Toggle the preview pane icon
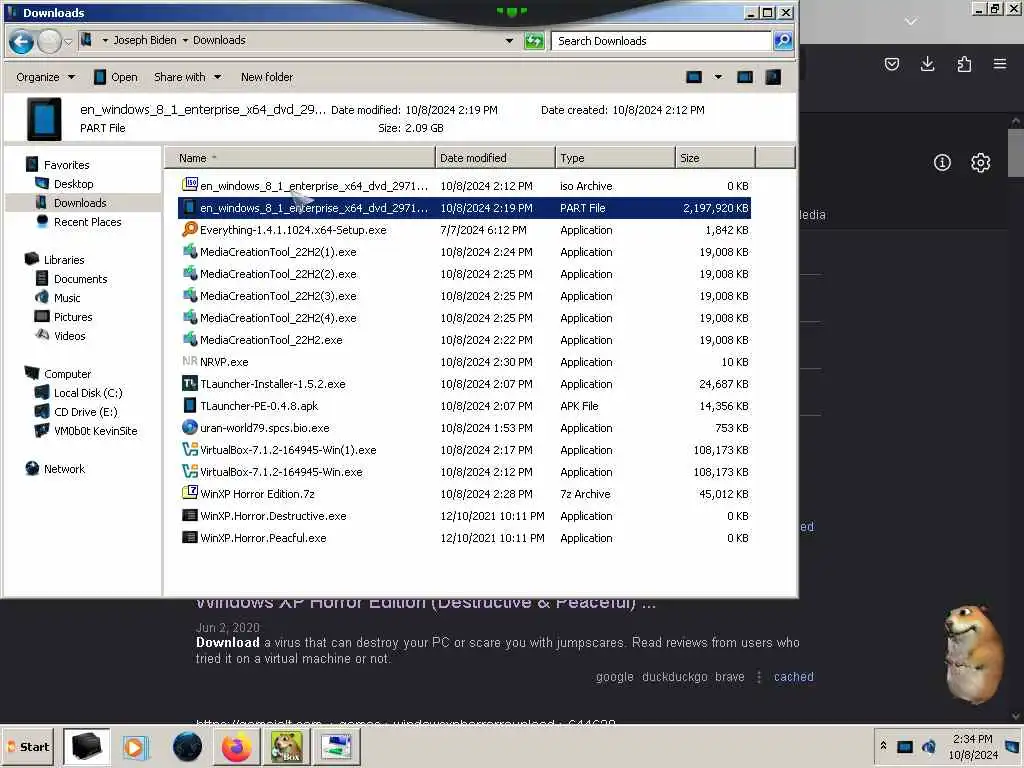The width and height of the screenshot is (1024, 768). pyautogui.click(x=744, y=77)
